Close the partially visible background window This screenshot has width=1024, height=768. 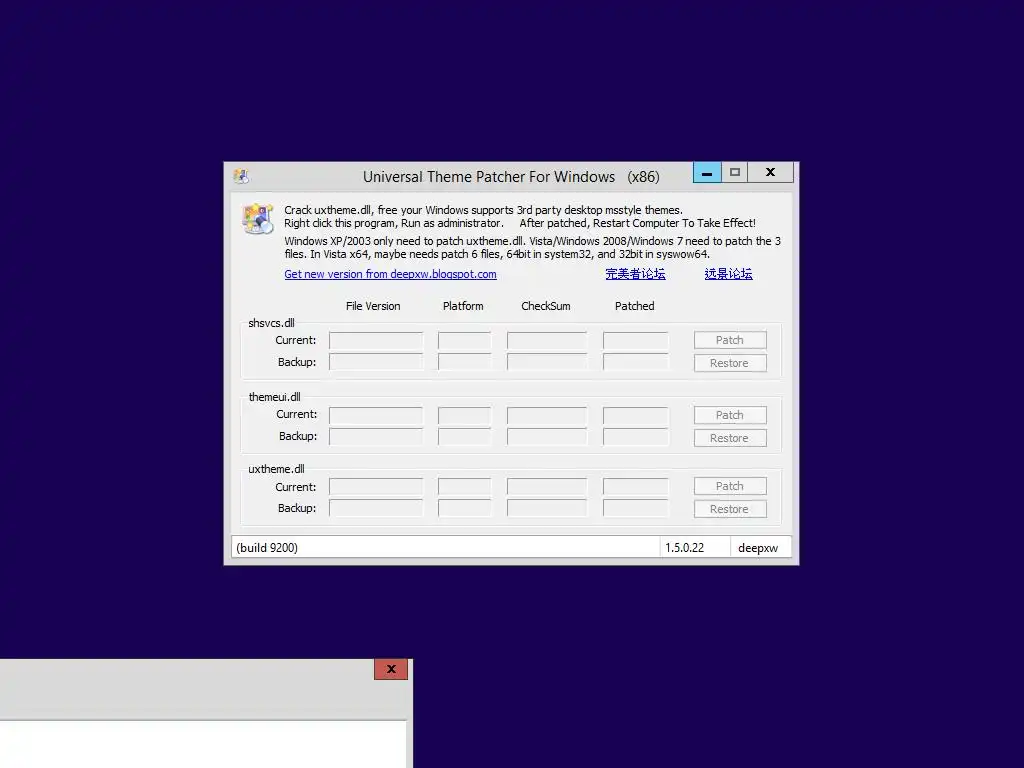click(x=391, y=669)
